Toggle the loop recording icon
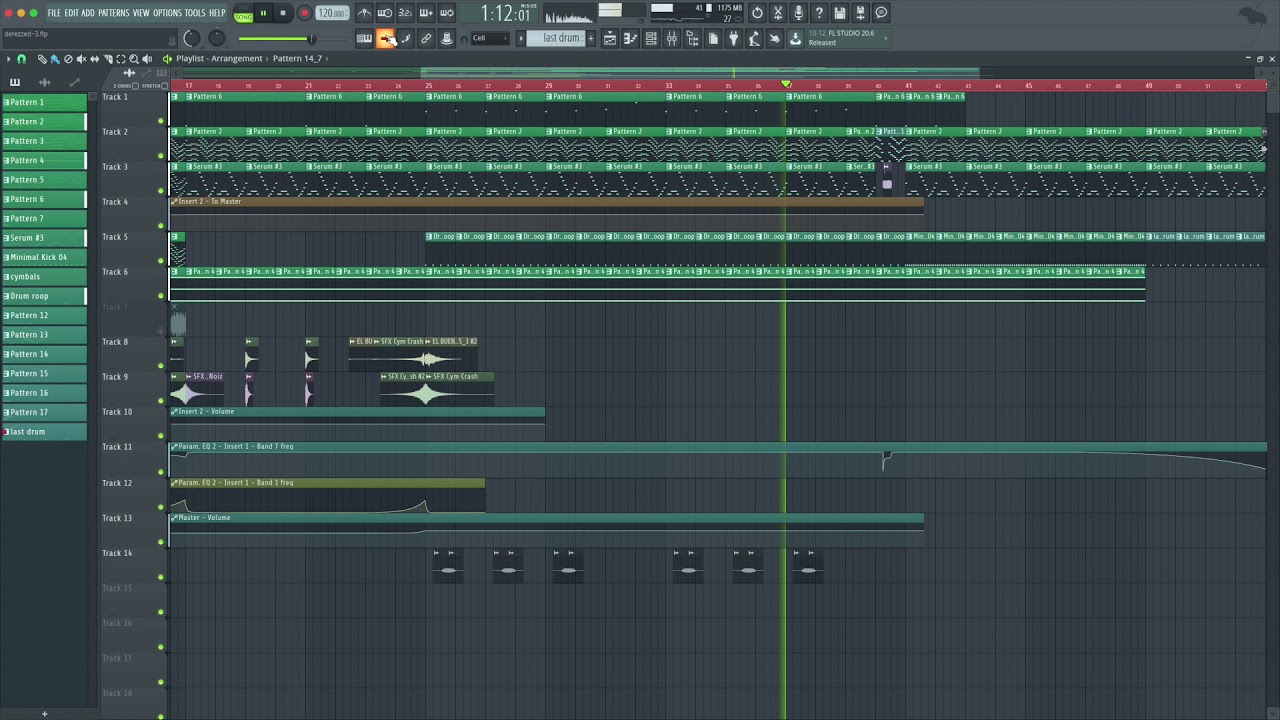The image size is (1280, 720). (446, 13)
